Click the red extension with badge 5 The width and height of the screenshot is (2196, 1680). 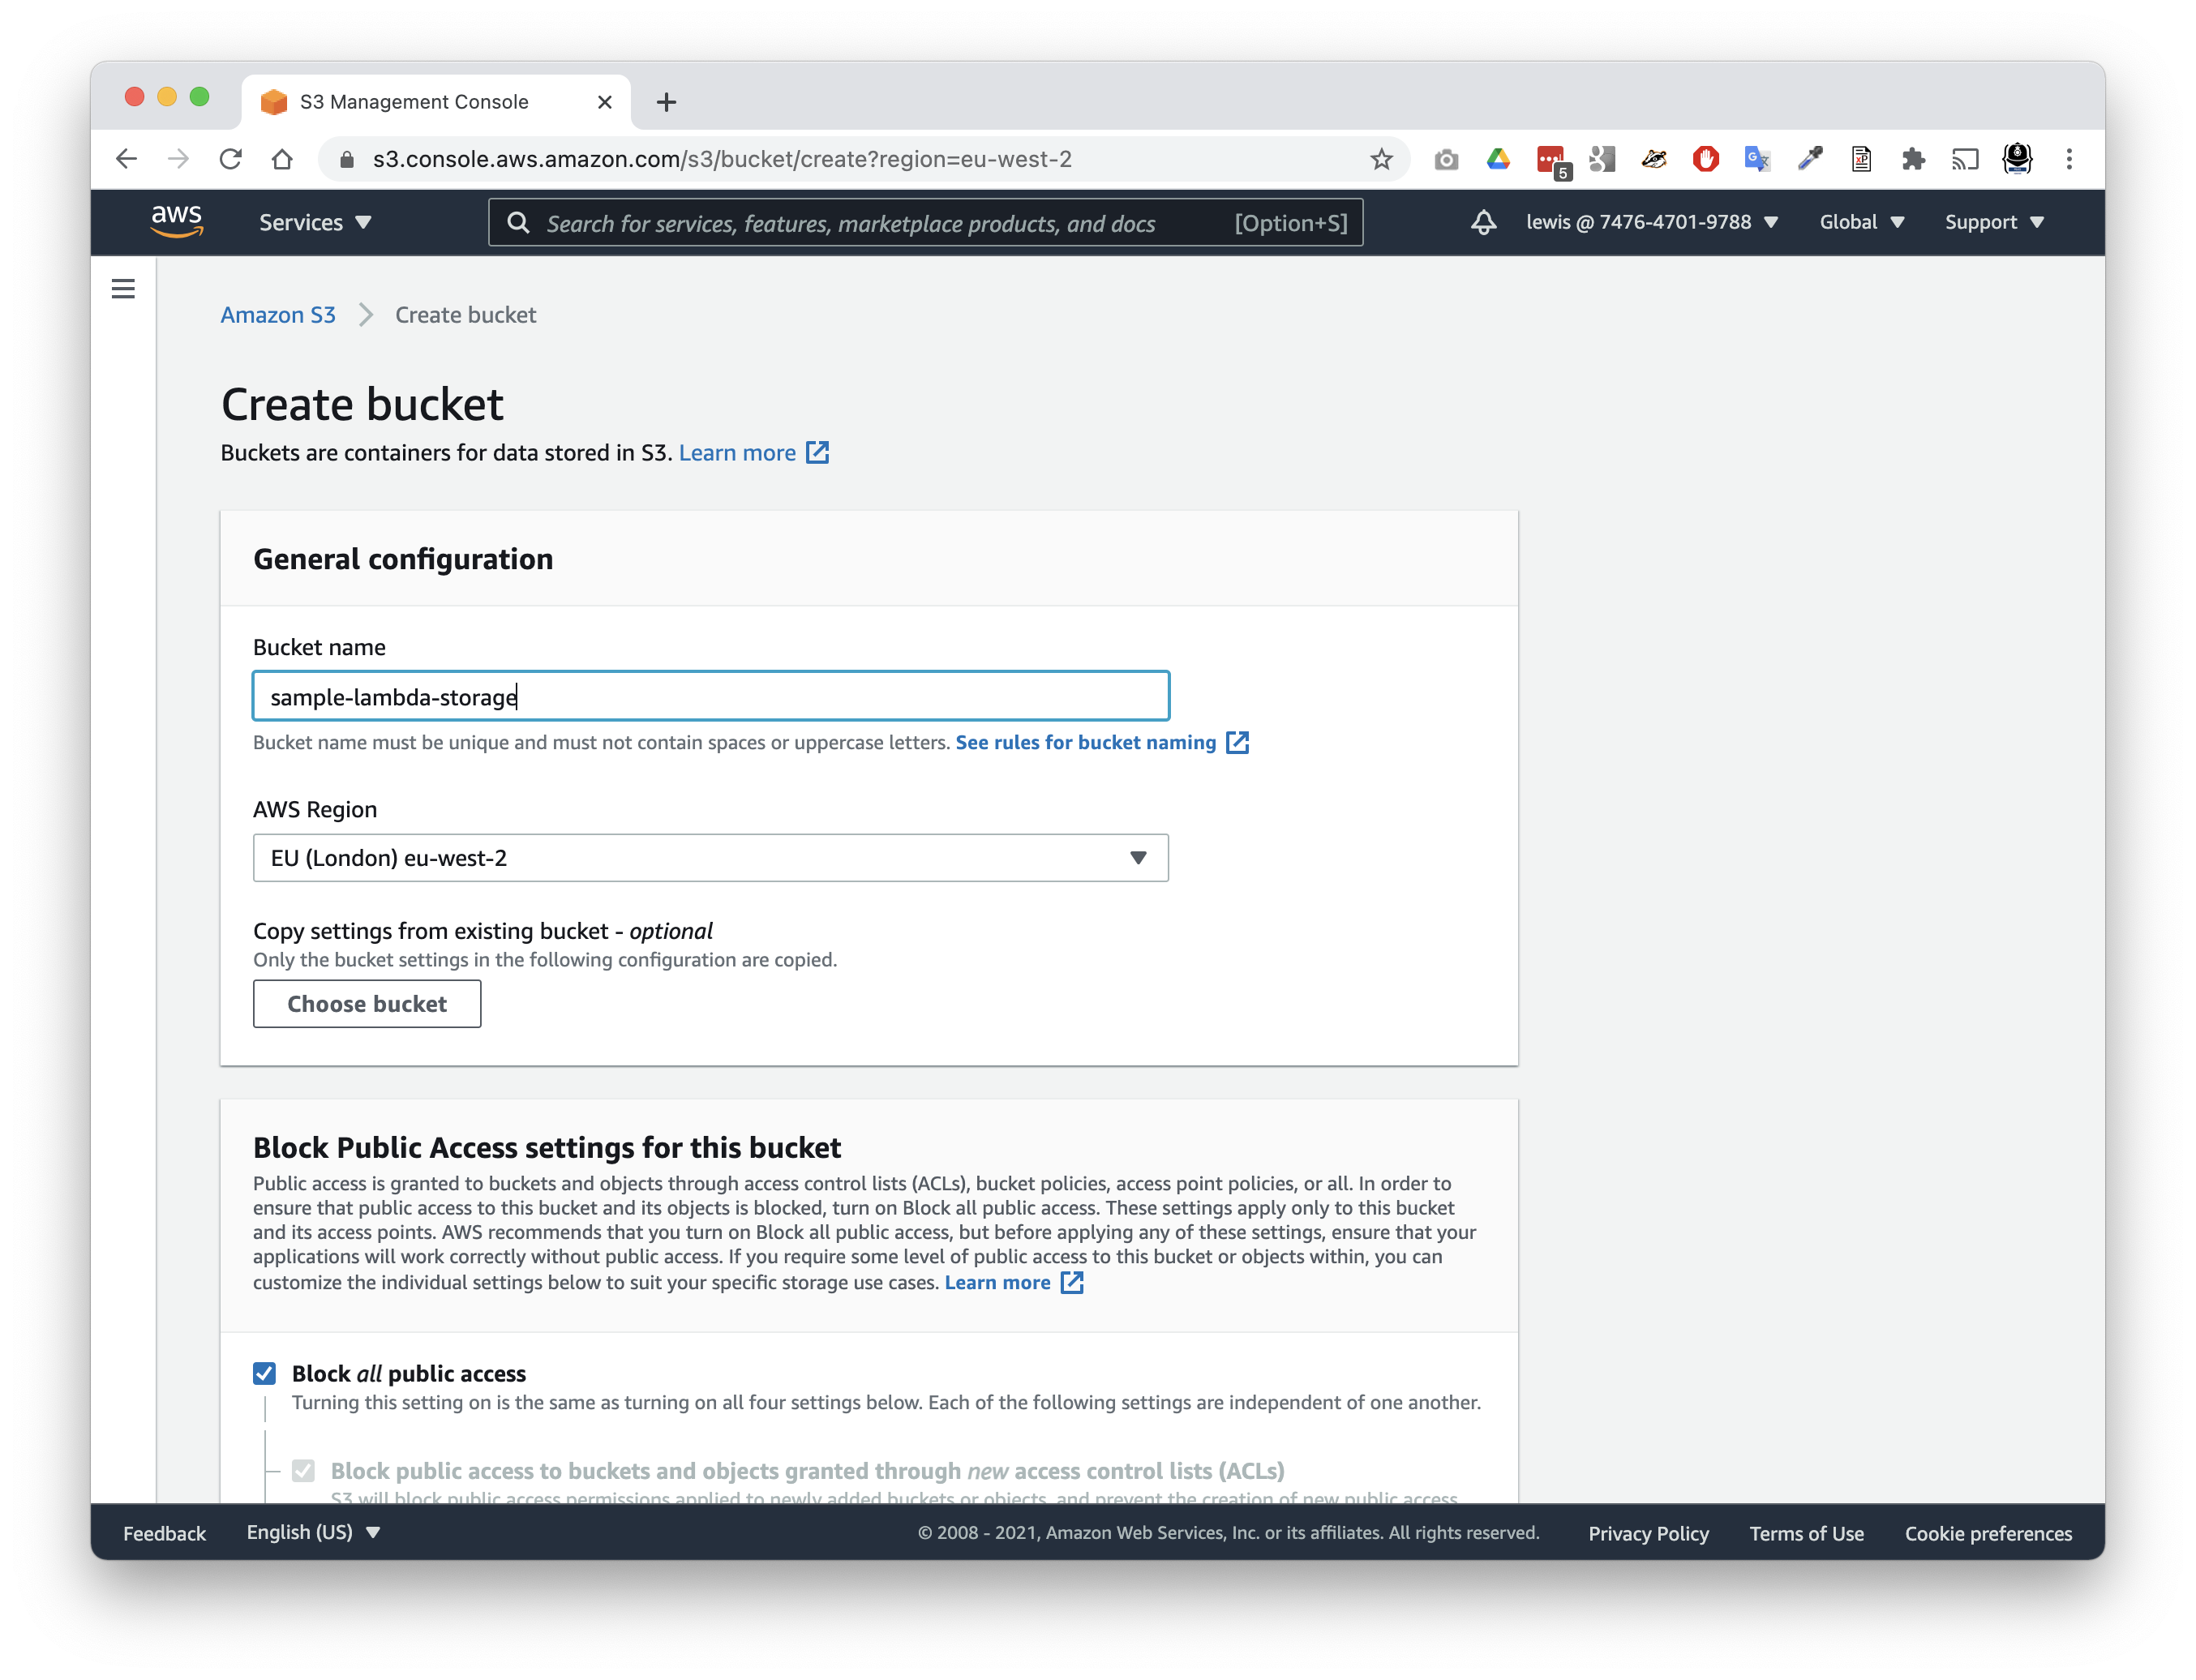1552,161
